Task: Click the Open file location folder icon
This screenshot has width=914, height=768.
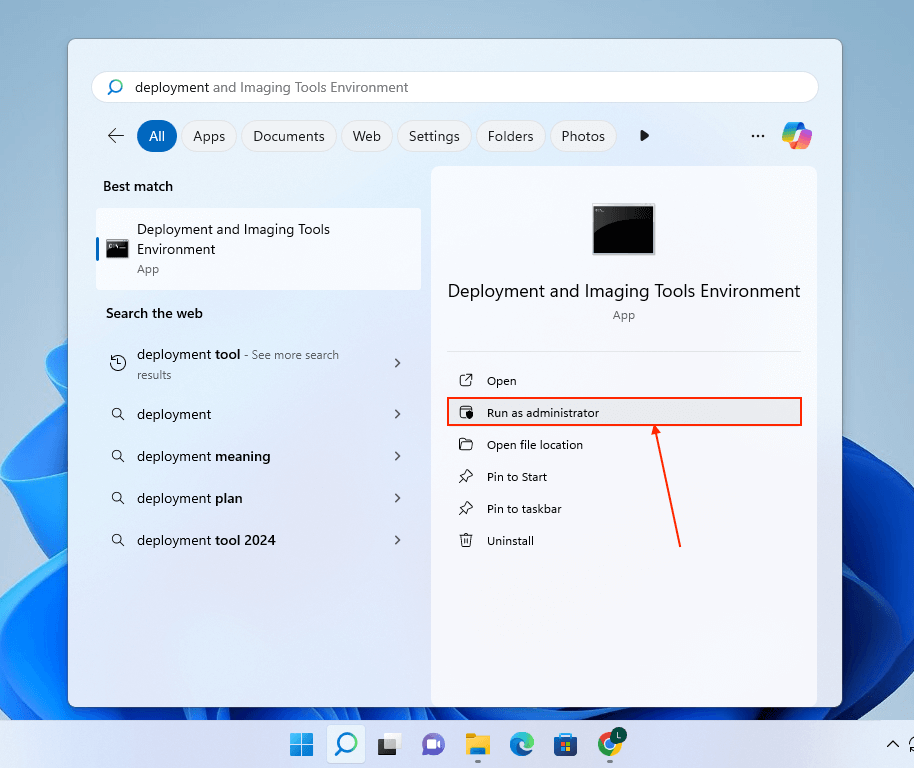Action: pyautogui.click(x=465, y=444)
